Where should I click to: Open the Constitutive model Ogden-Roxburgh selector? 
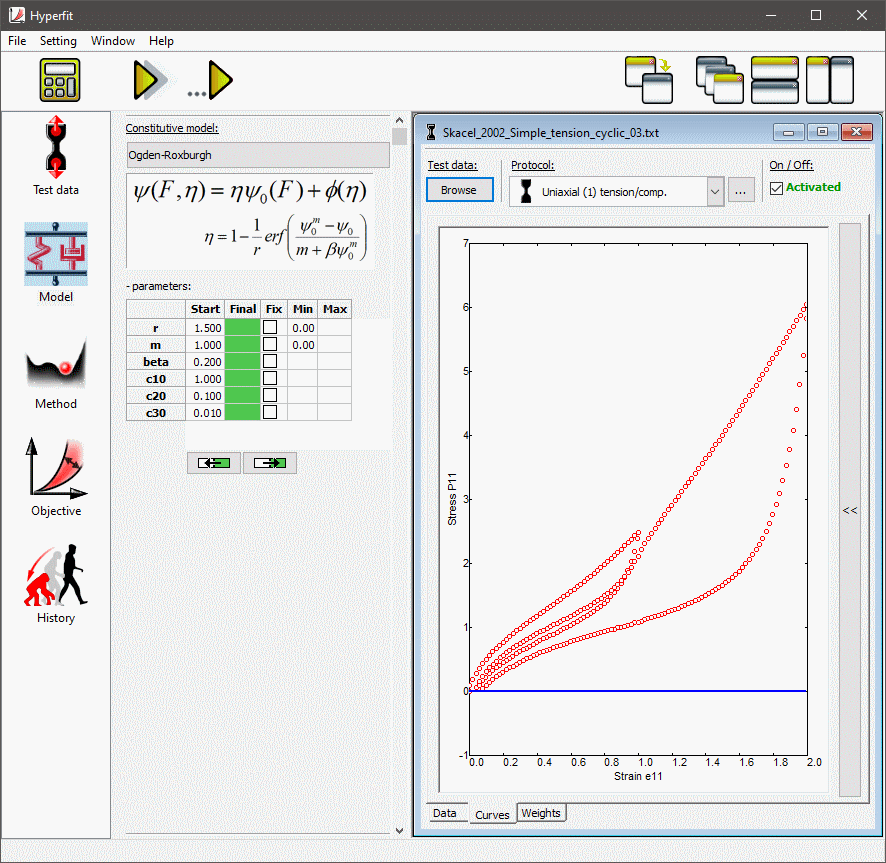[258, 155]
